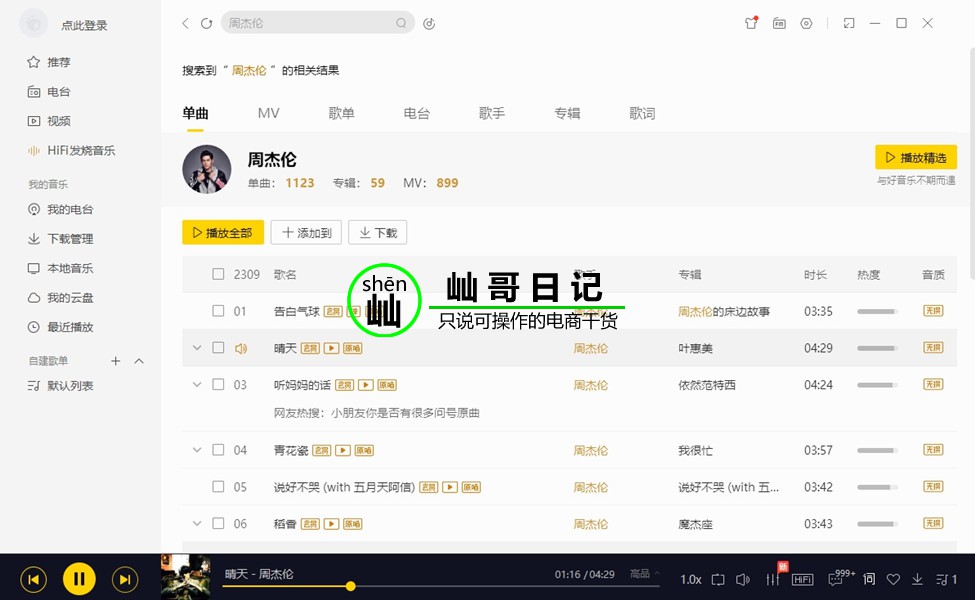Open the 高品 audio quality dropdown
975x600 pixels.
(x=644, y=573)
